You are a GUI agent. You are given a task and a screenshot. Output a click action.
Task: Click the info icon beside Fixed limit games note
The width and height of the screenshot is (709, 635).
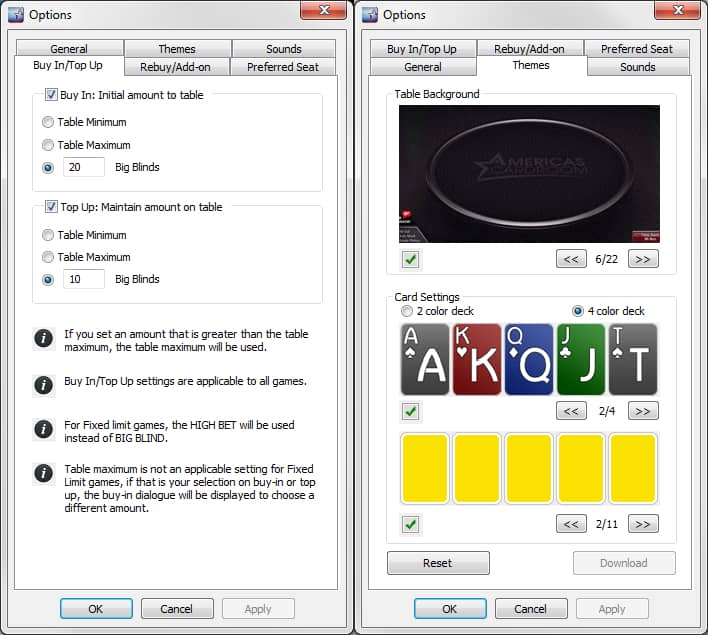pos(43,429)
